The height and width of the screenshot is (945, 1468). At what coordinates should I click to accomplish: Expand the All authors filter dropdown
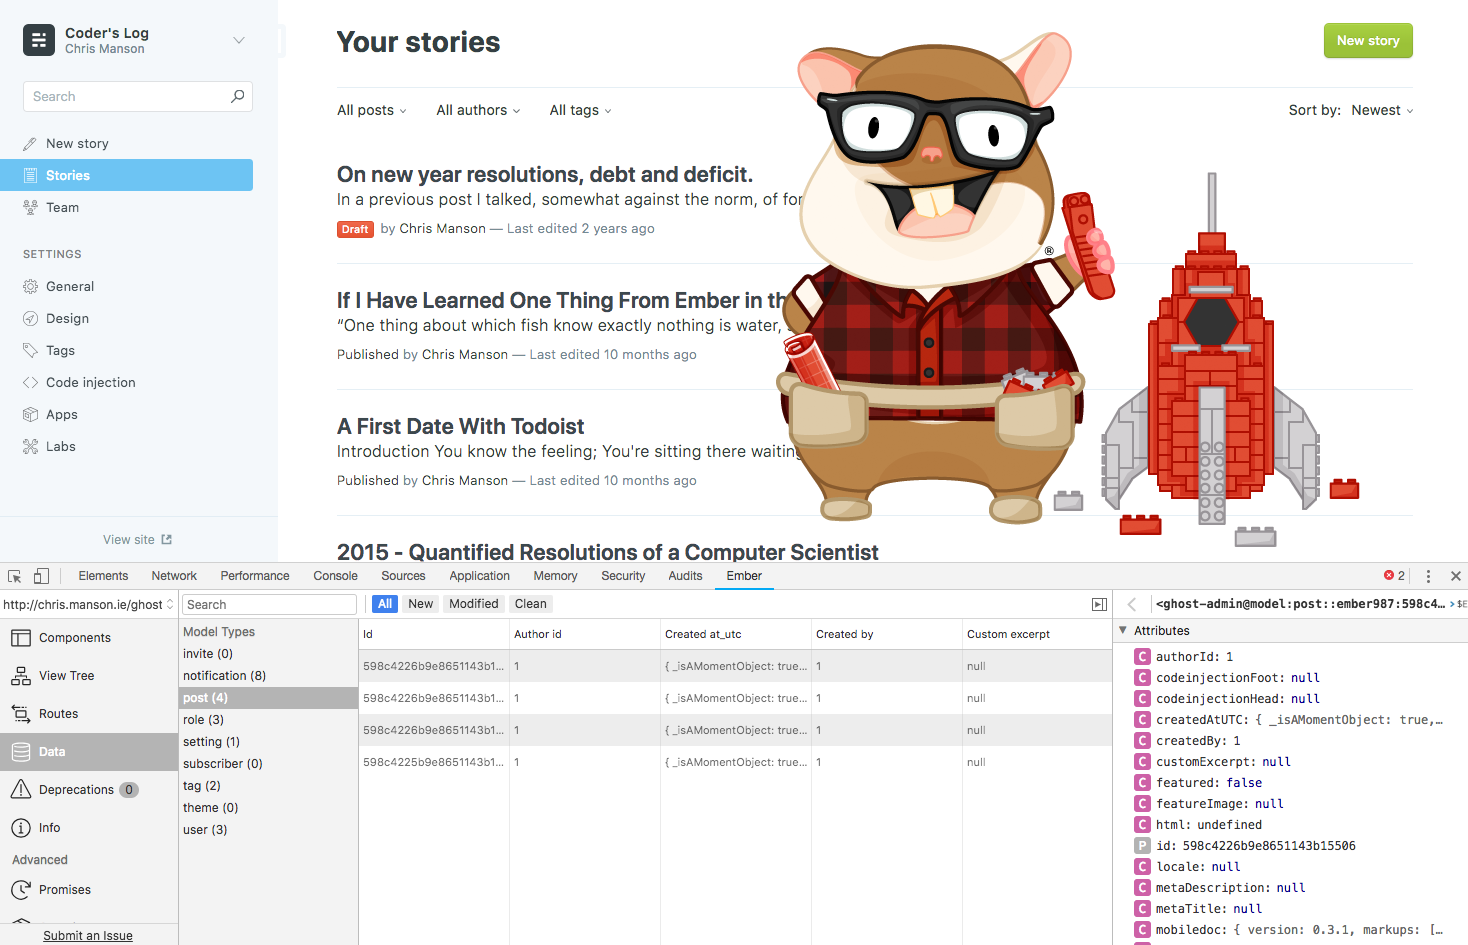(x=478, y=110)
